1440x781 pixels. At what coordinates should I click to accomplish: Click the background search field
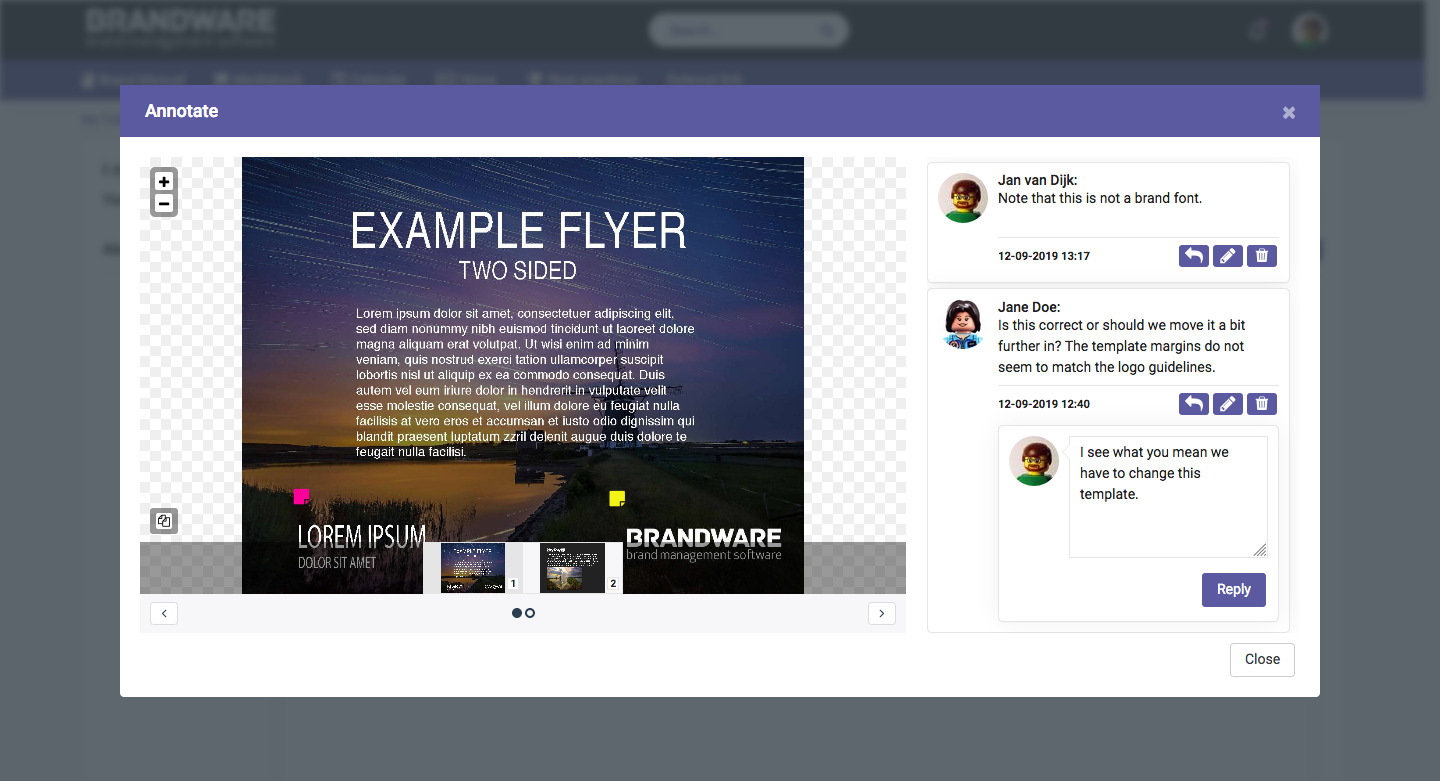(x=748, y=30)
